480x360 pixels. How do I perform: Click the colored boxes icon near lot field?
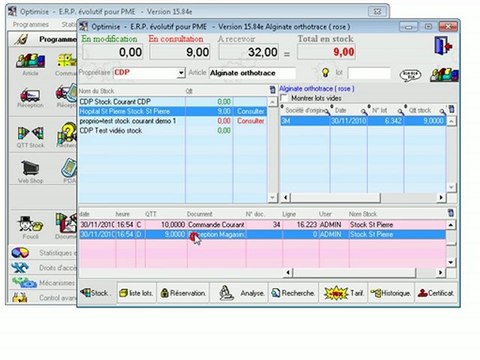pos(444,75)
